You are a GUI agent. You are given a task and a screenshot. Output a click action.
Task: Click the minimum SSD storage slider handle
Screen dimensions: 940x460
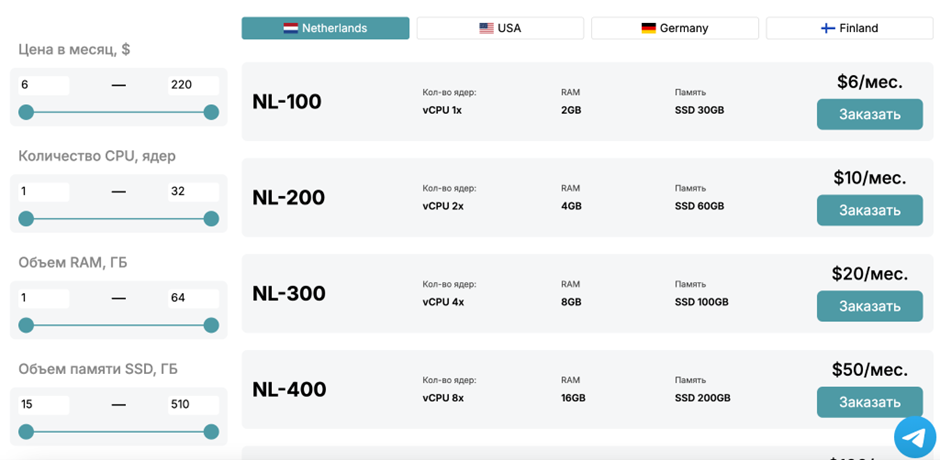[x=26, y=432]
